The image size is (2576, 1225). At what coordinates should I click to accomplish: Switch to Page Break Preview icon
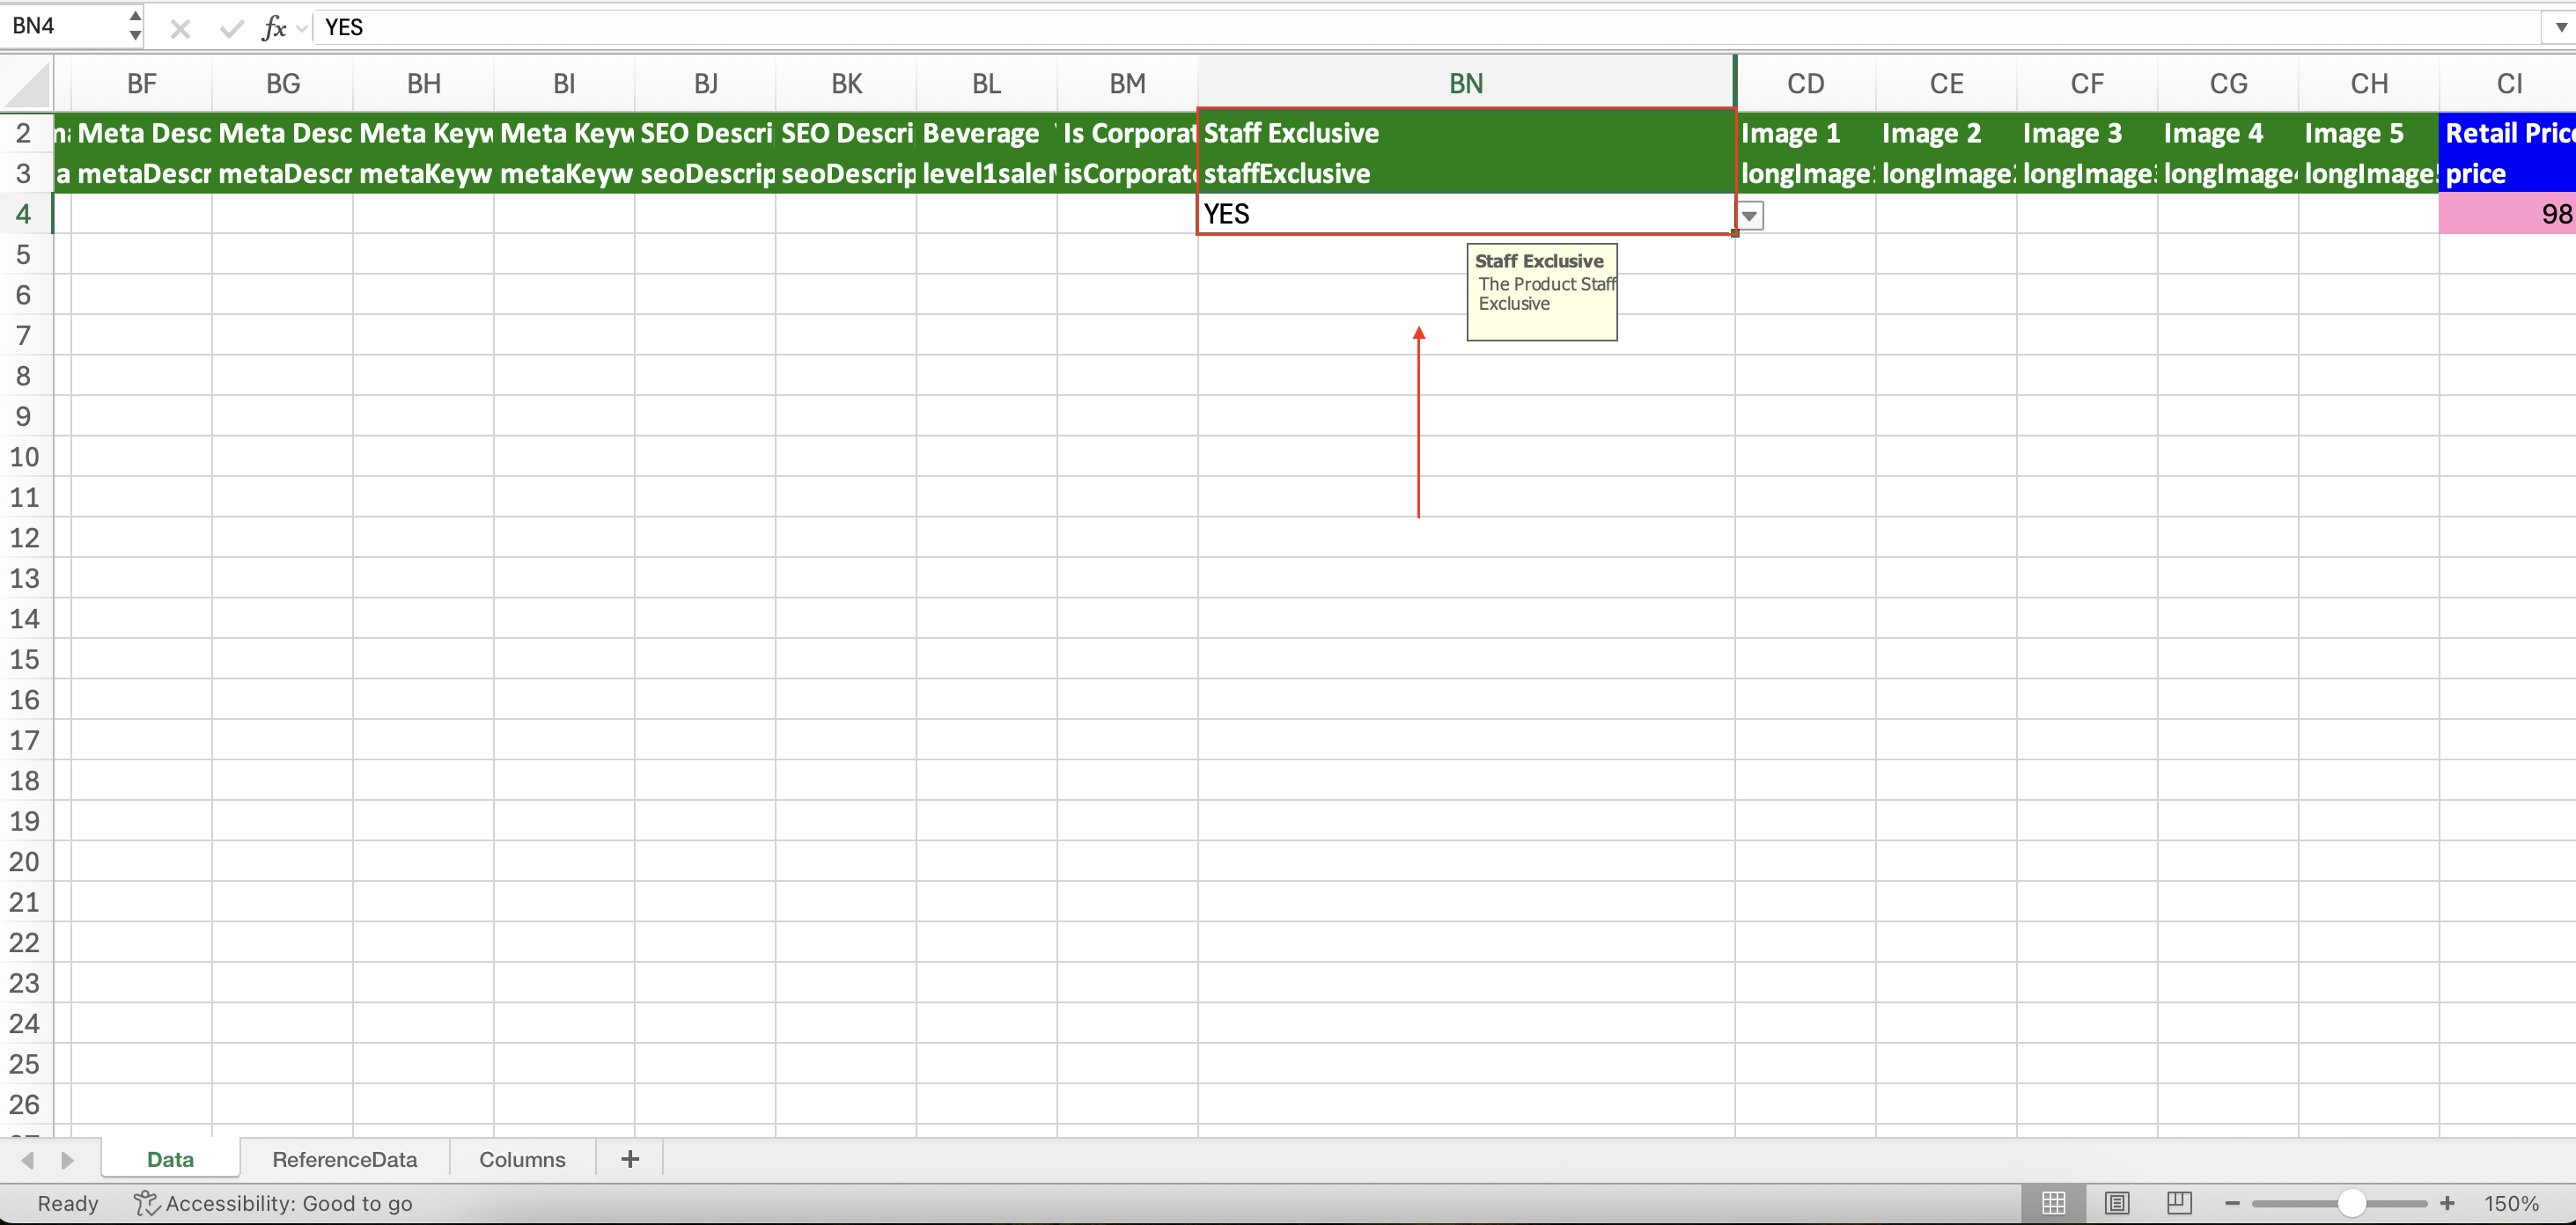(2179, 1203)
